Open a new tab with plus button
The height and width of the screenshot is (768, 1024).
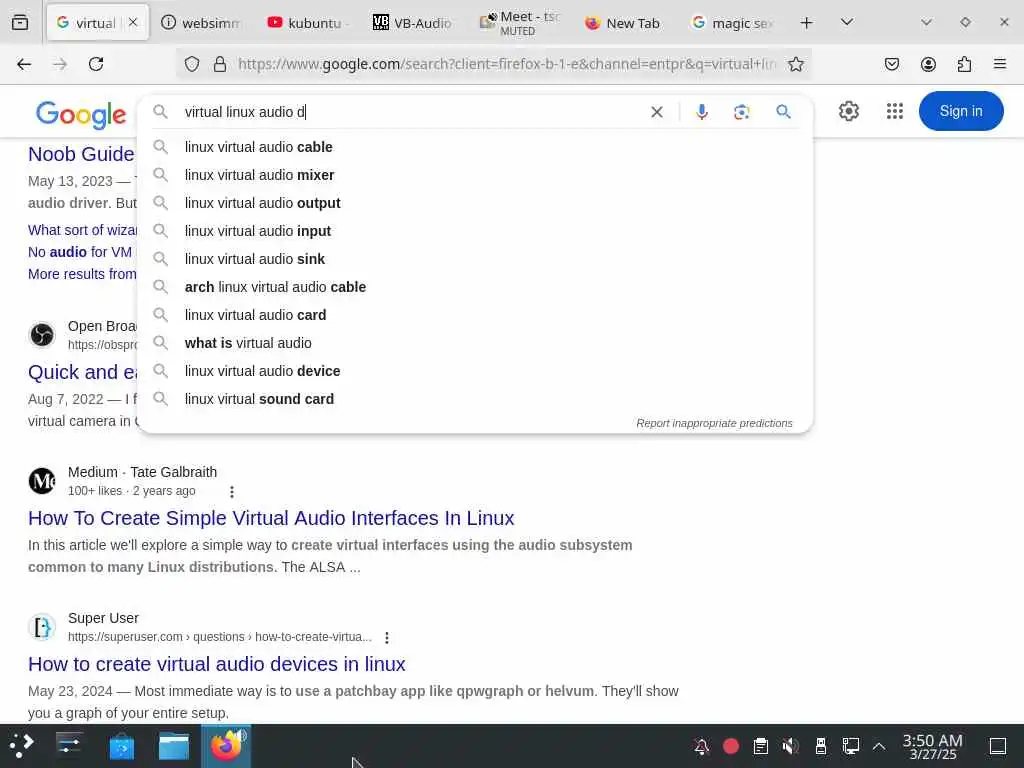click(x=807, y=23)
